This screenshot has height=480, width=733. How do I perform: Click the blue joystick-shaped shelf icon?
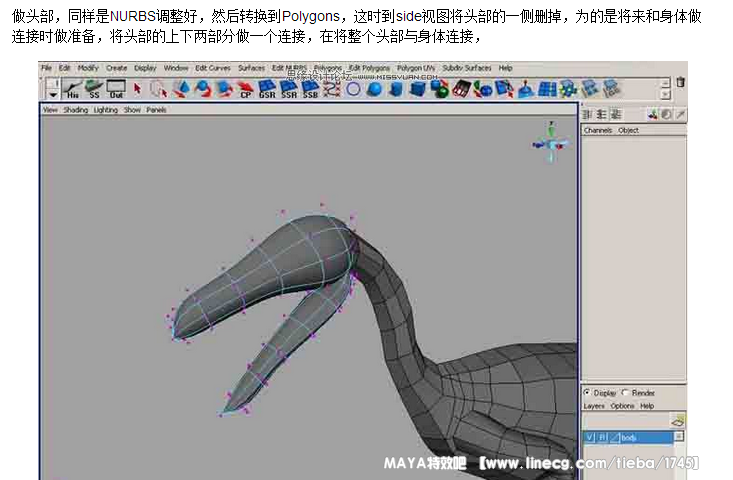pos(526,89)
